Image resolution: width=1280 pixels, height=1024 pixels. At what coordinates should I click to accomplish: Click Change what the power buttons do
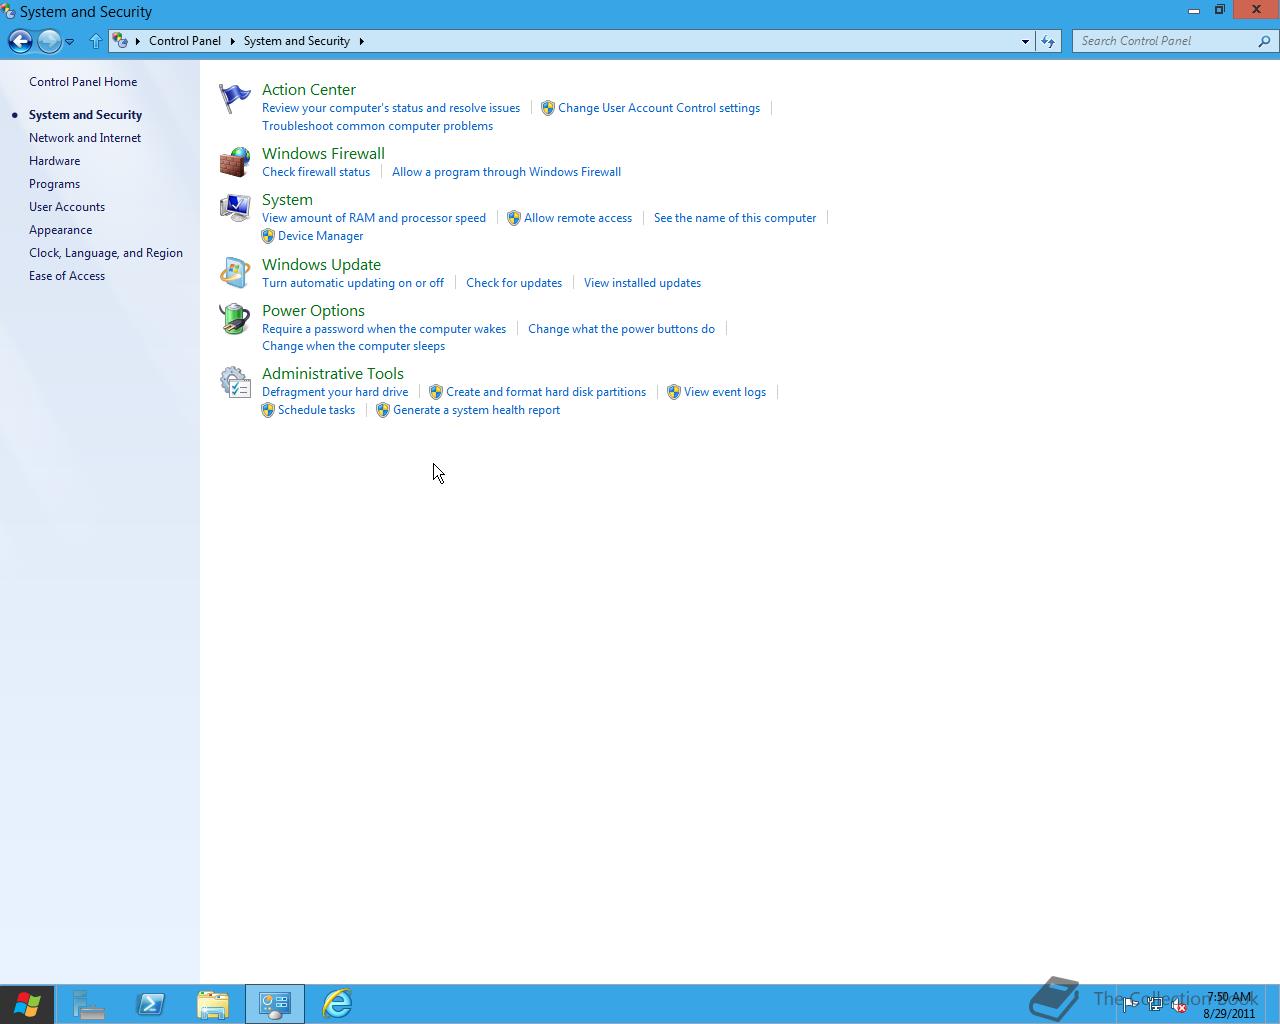tap(621, 329)
